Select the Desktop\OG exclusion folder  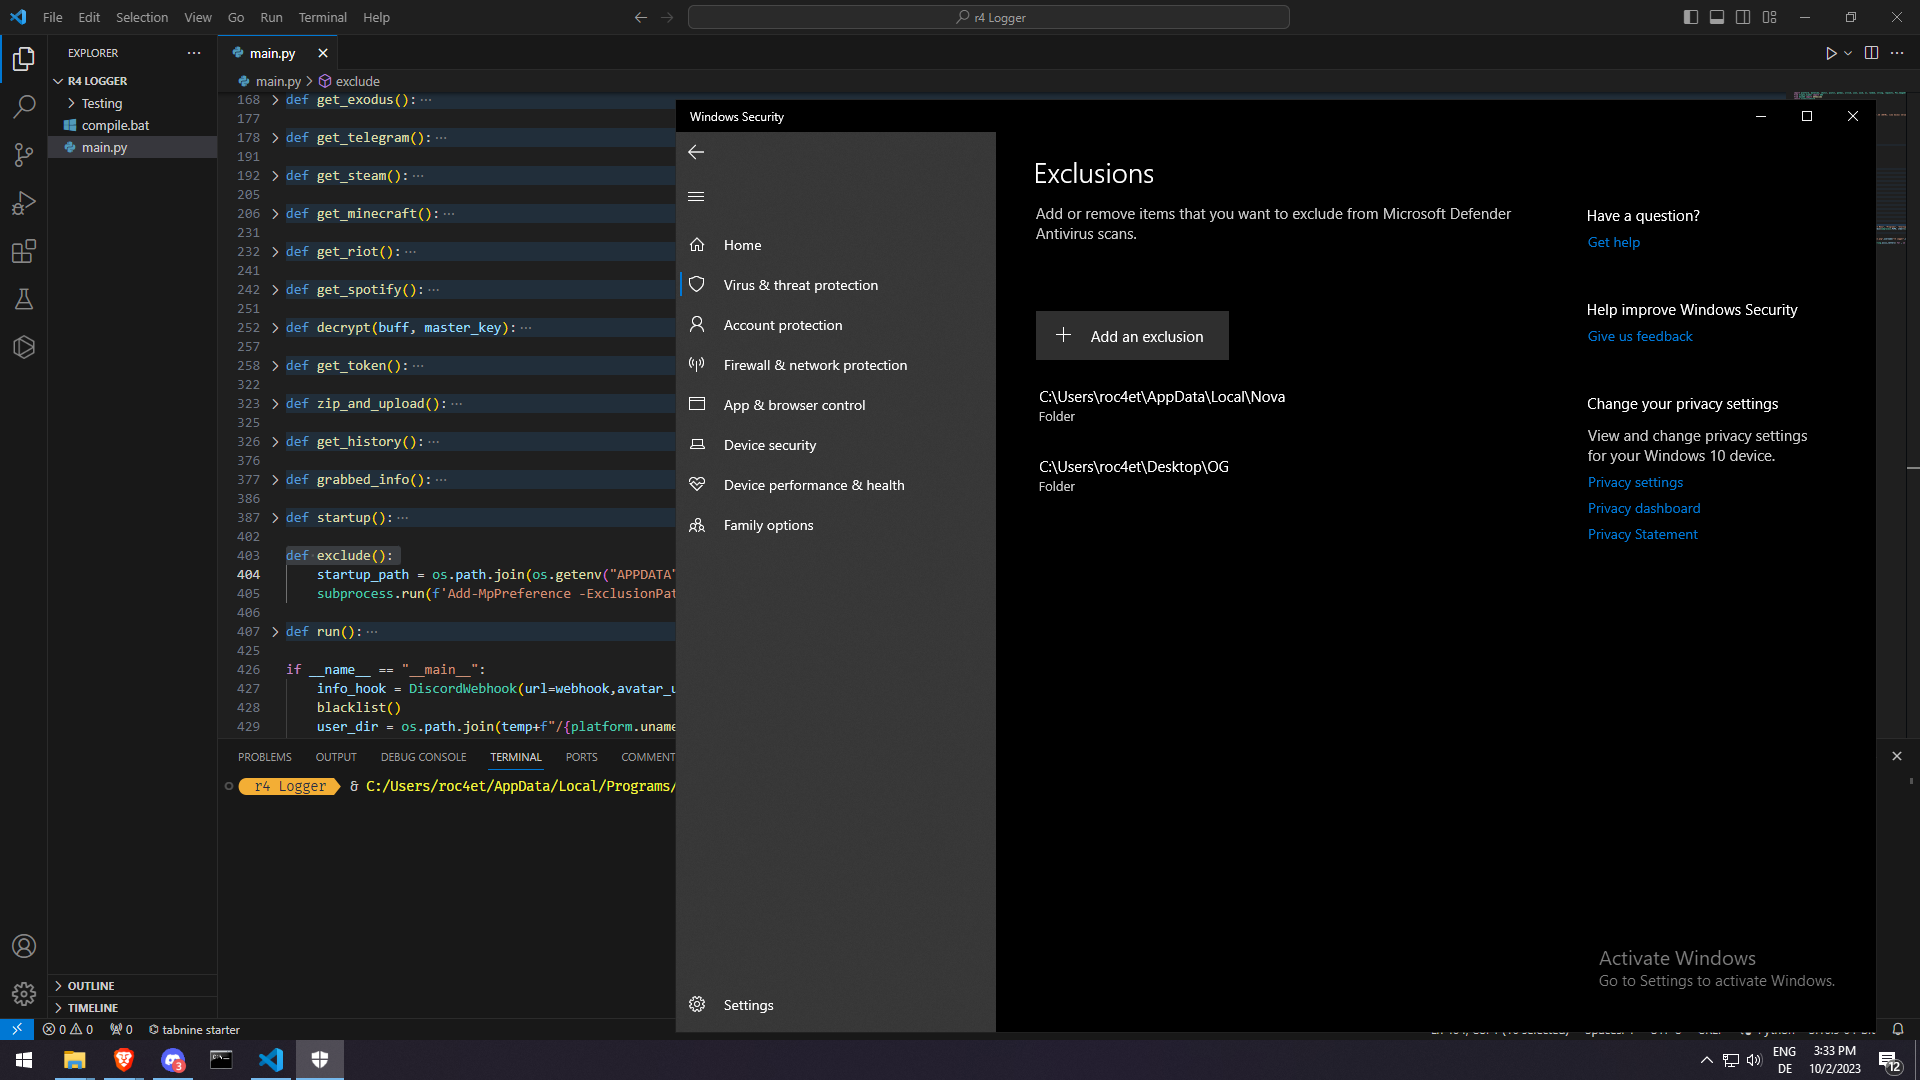(x=1134, y=476)
